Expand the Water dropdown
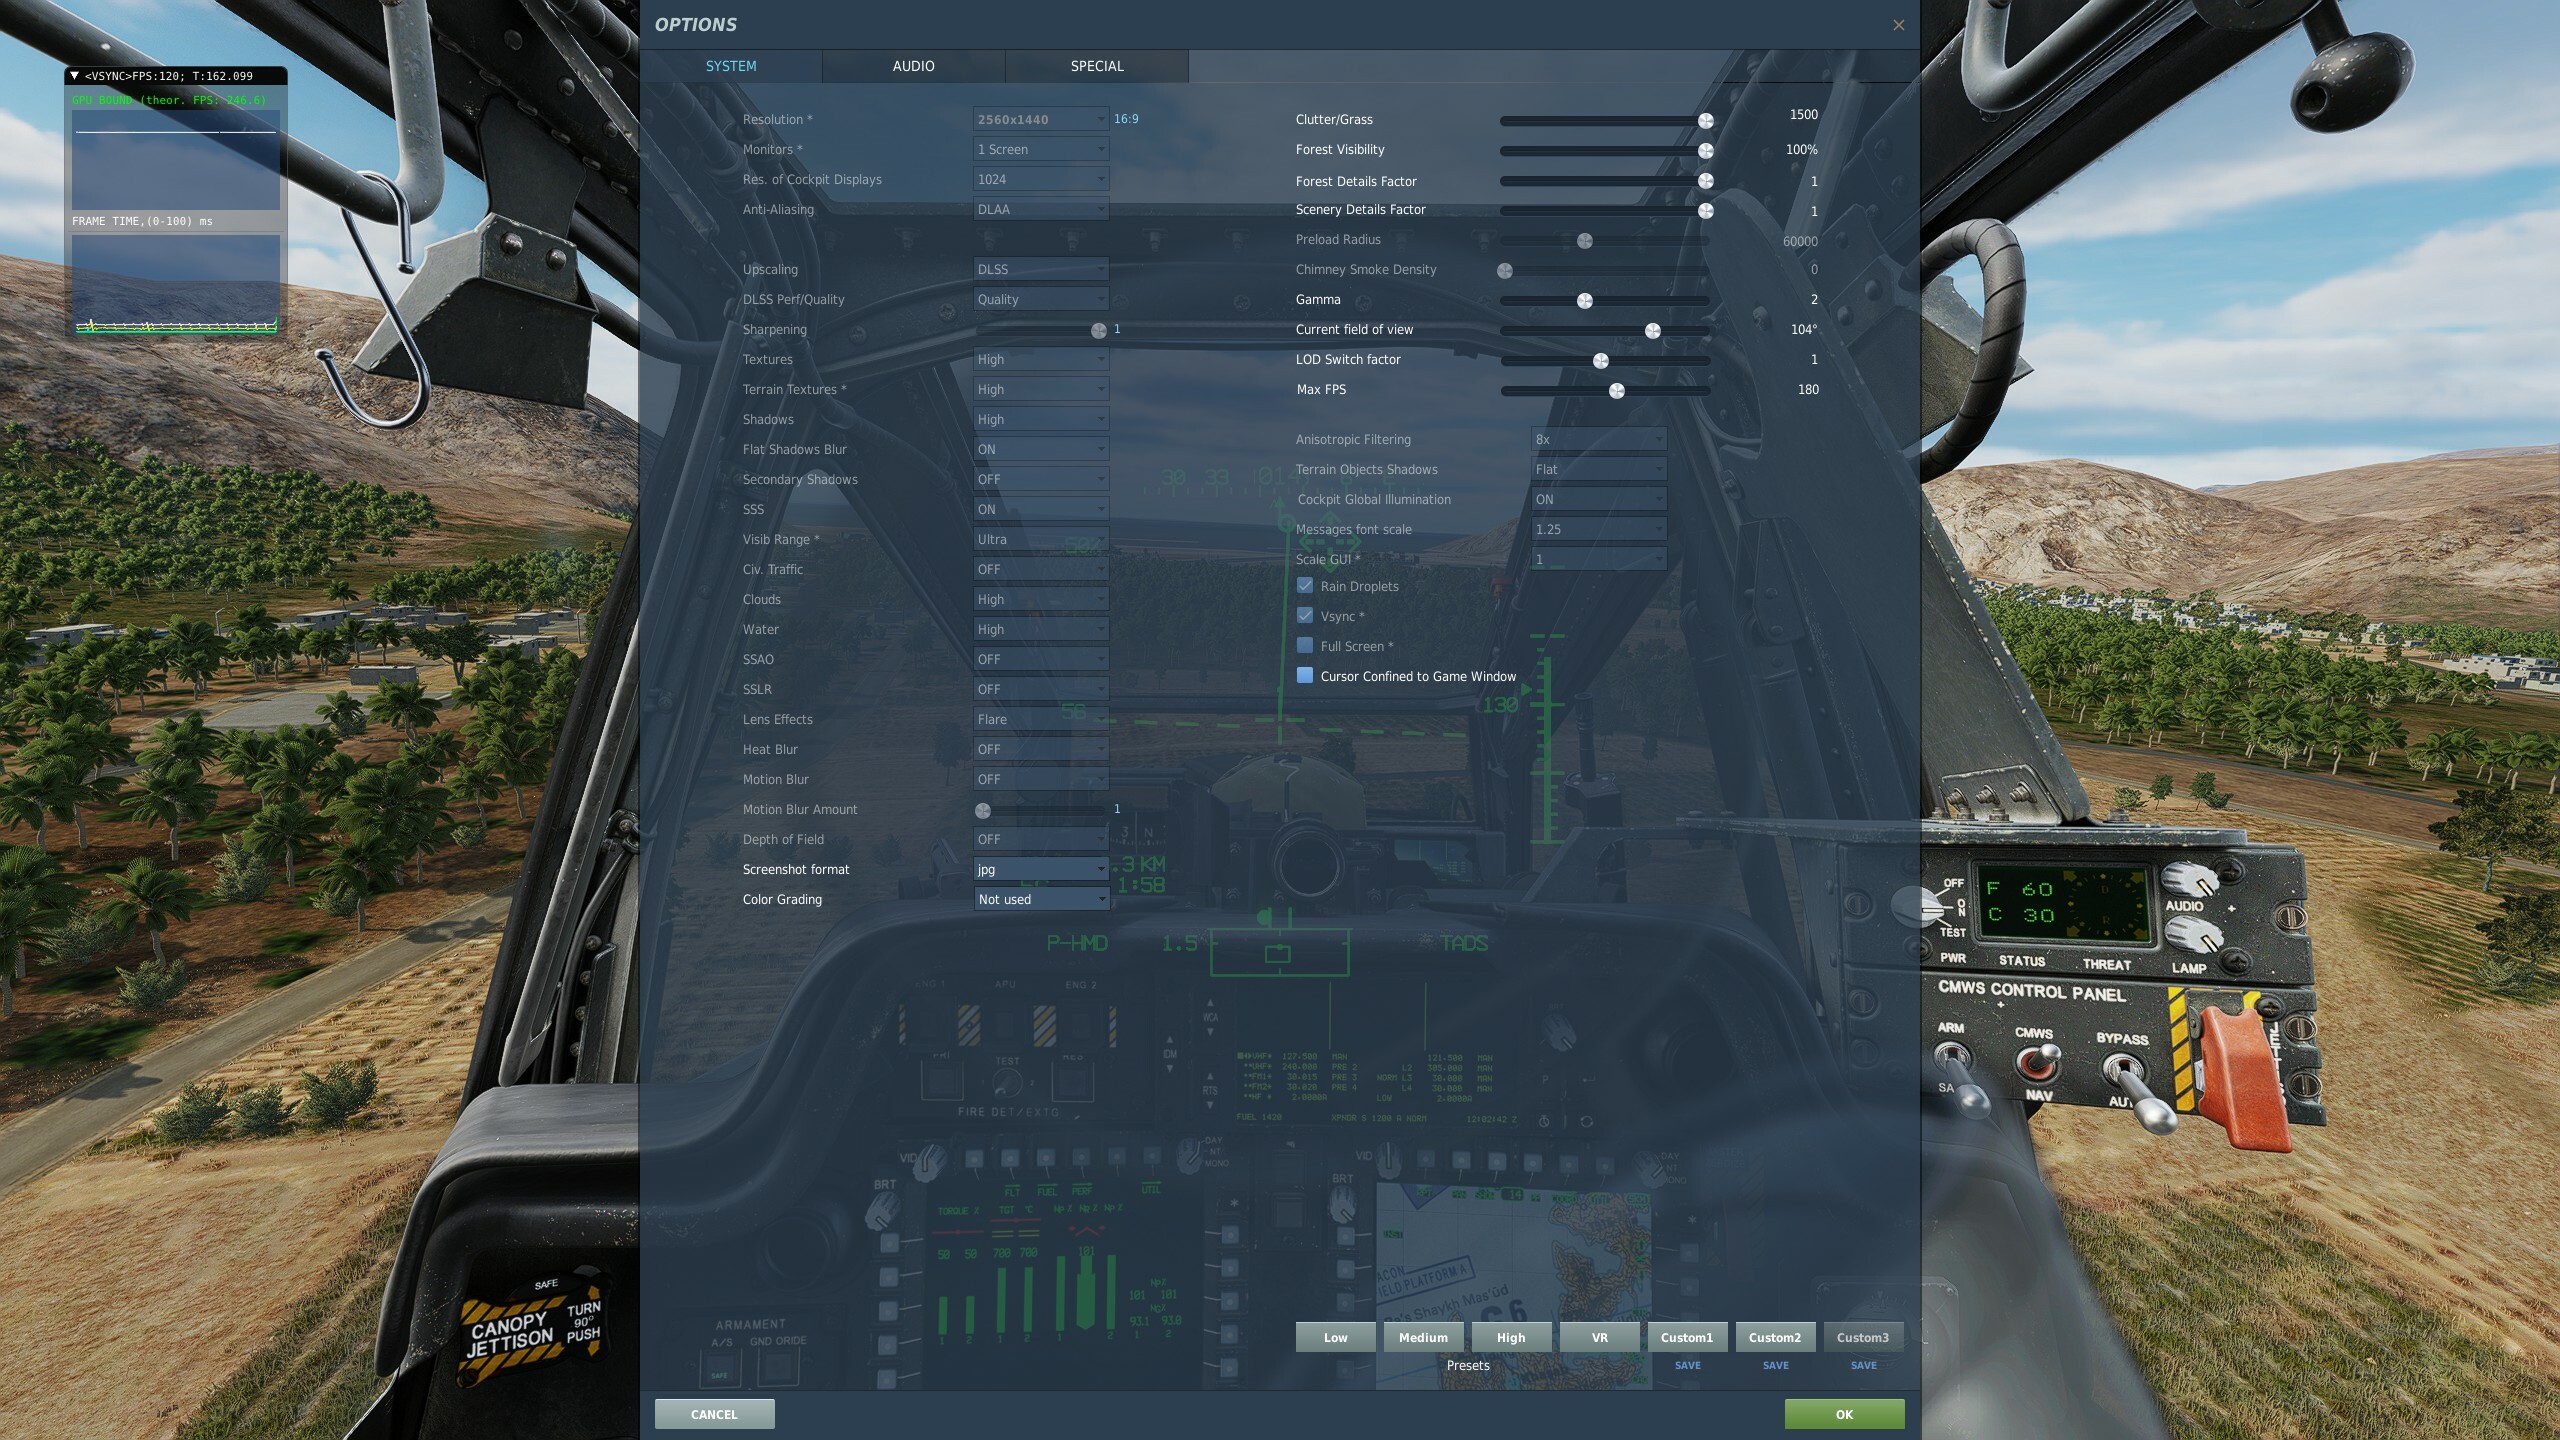Screen dimensions: 2560x1440 pyautogui.click(x=1041, y=629)
